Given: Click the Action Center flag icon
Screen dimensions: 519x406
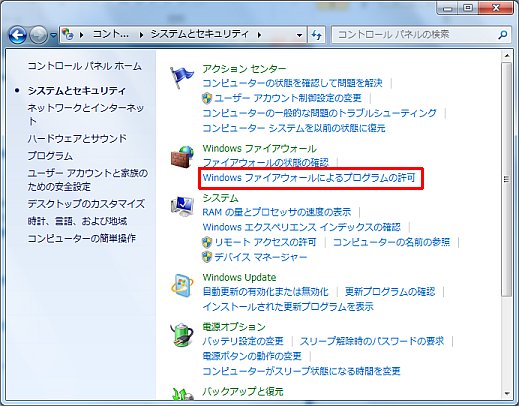Looking at the screenshot, I should tap(182, 77).
